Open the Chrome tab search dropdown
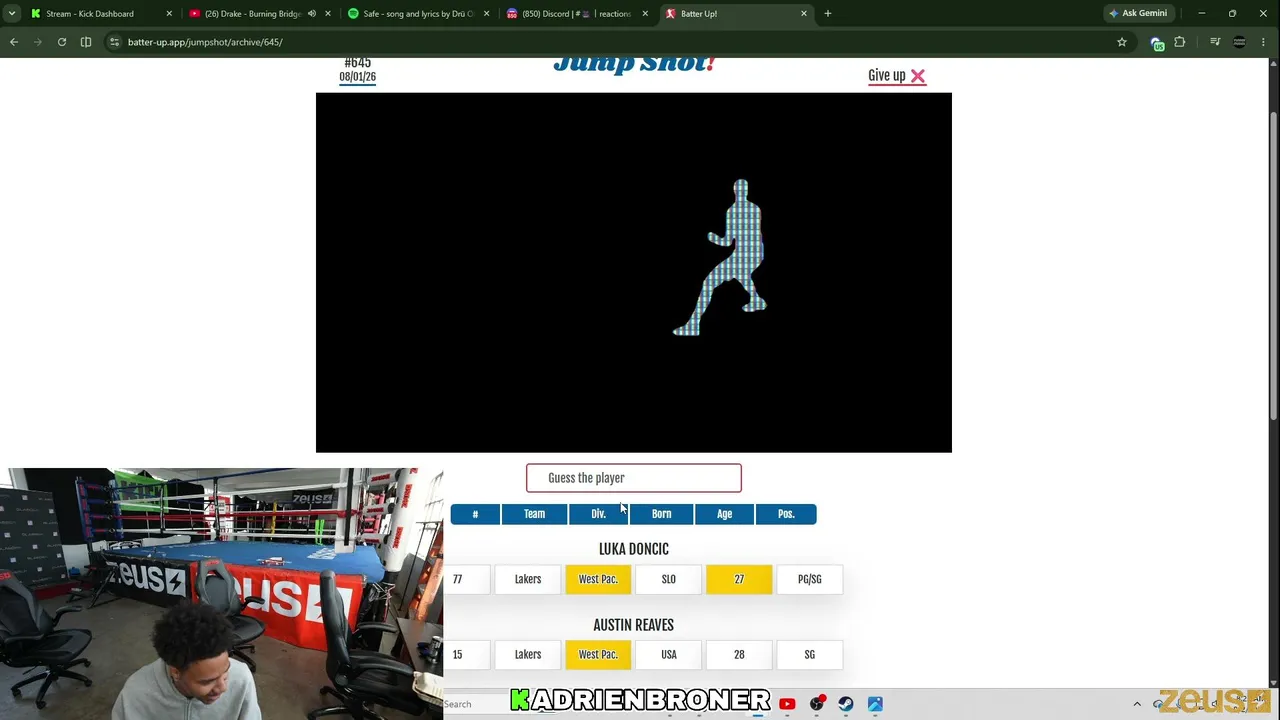This screenshot has width=1280, height=720. [12, 14]
